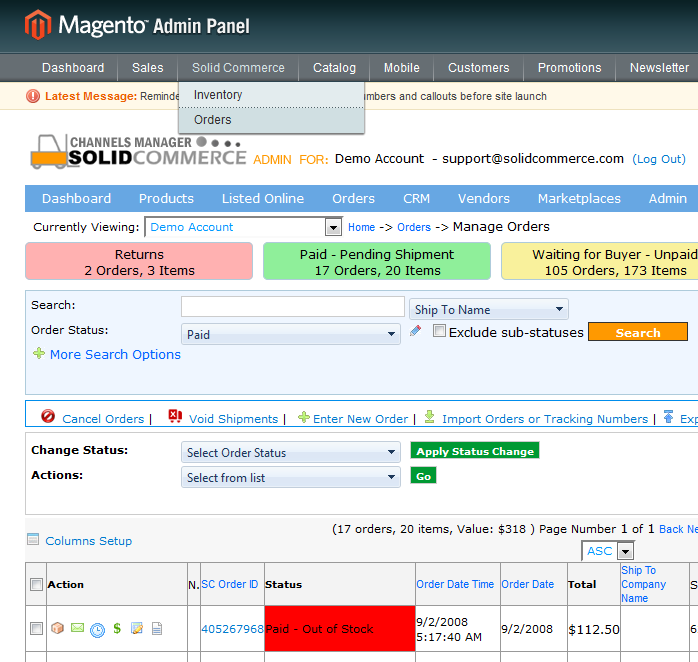Click into the Search text field
Image resolution: width=698 pixels, height=662 pixels.
coord(292,307)
